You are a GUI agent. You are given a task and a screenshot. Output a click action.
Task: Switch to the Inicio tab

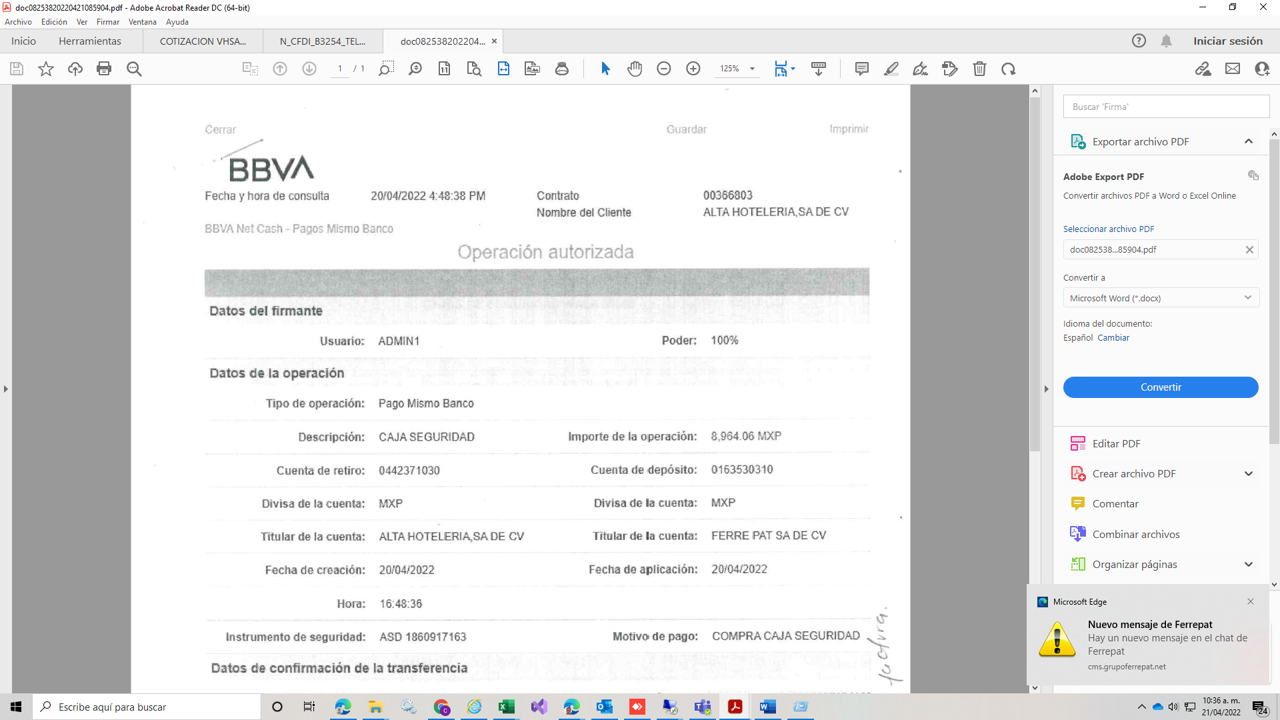click(23, 41)
